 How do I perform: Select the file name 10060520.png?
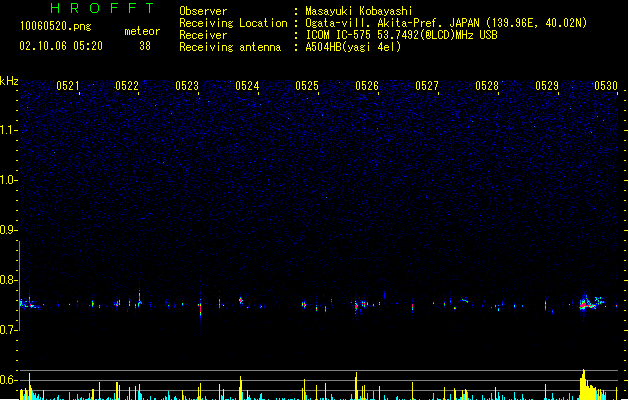coord(55,26)
